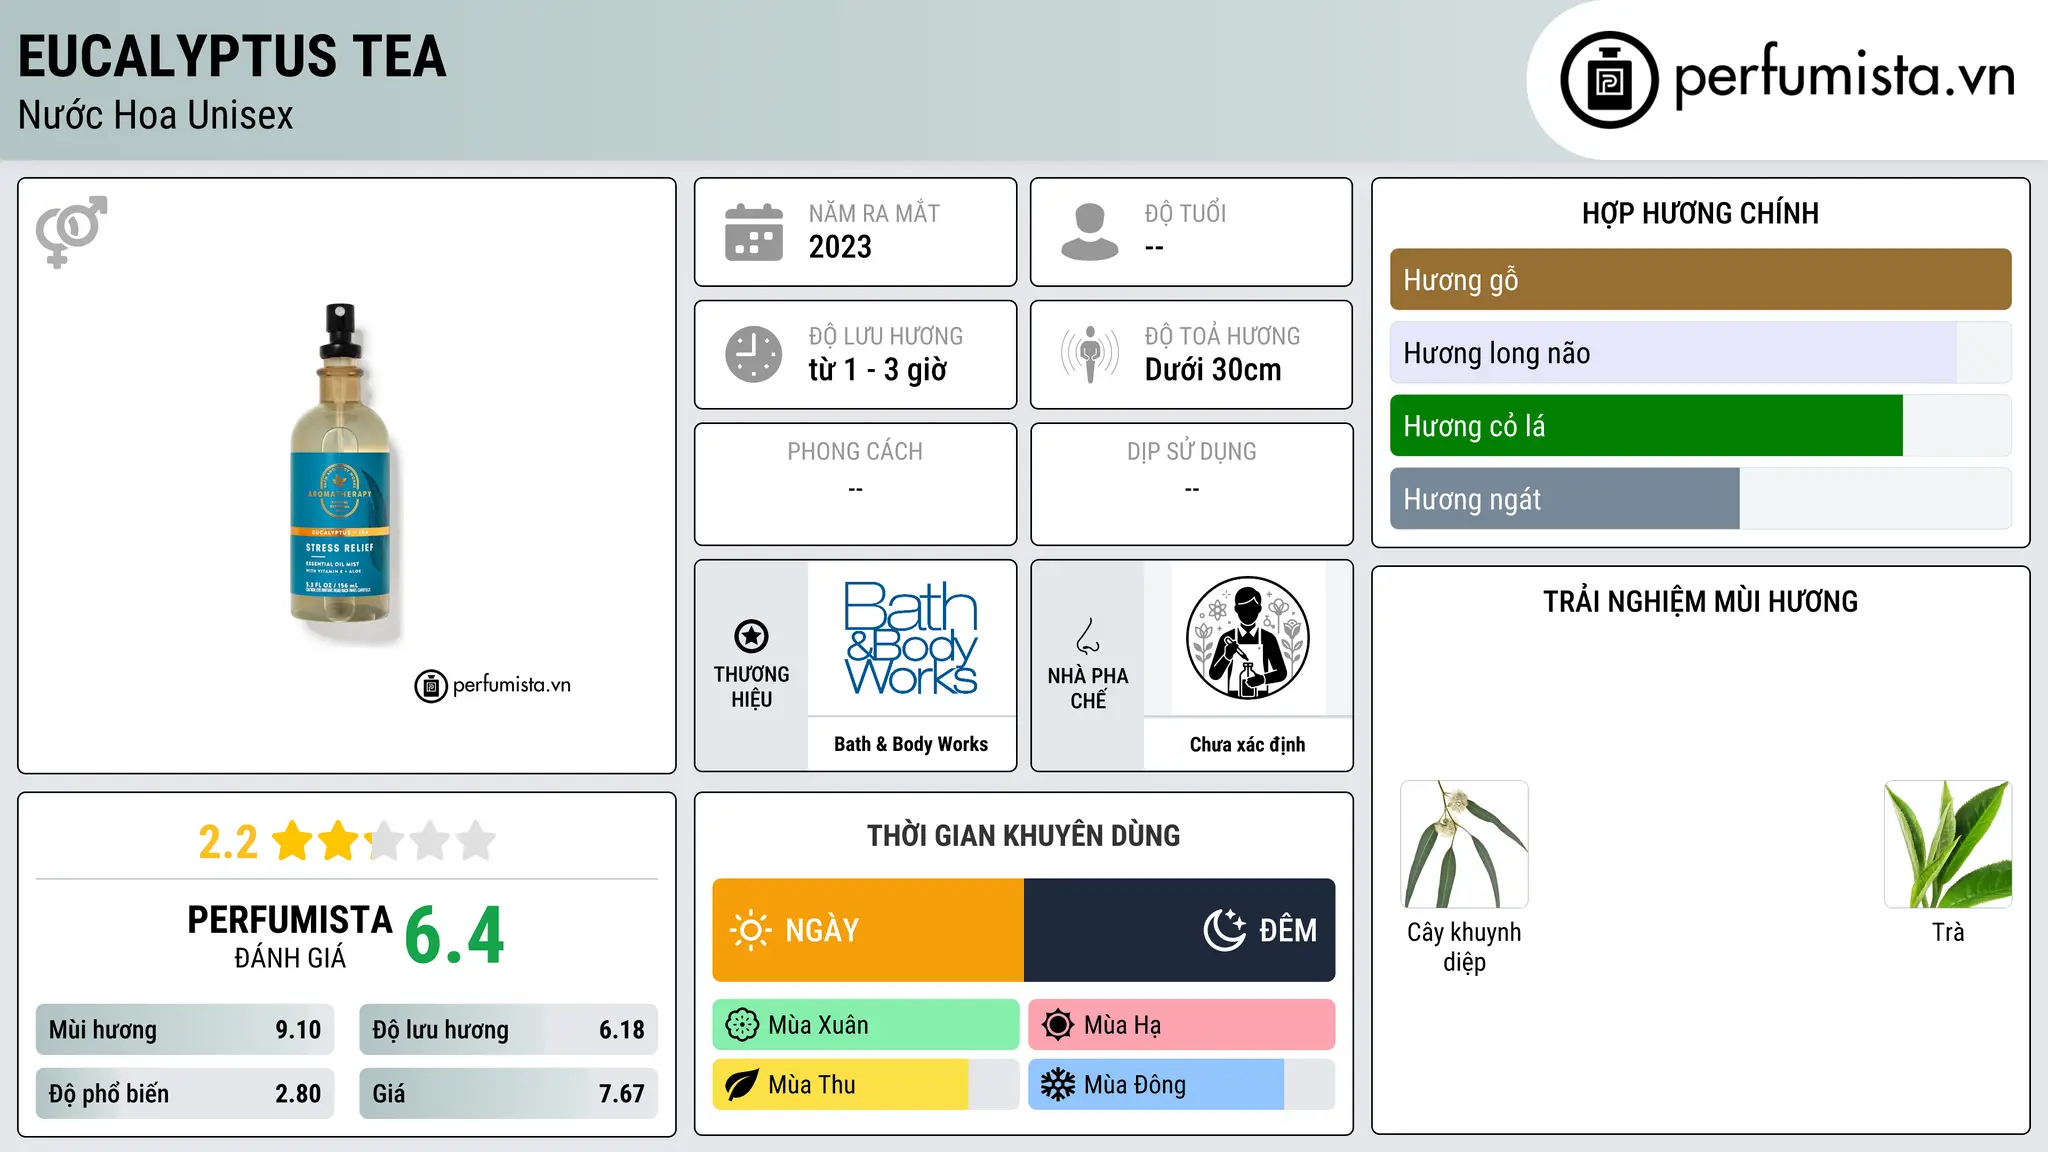
Task: Open the Trà note thumbnail
Action: click(1948, 844)
